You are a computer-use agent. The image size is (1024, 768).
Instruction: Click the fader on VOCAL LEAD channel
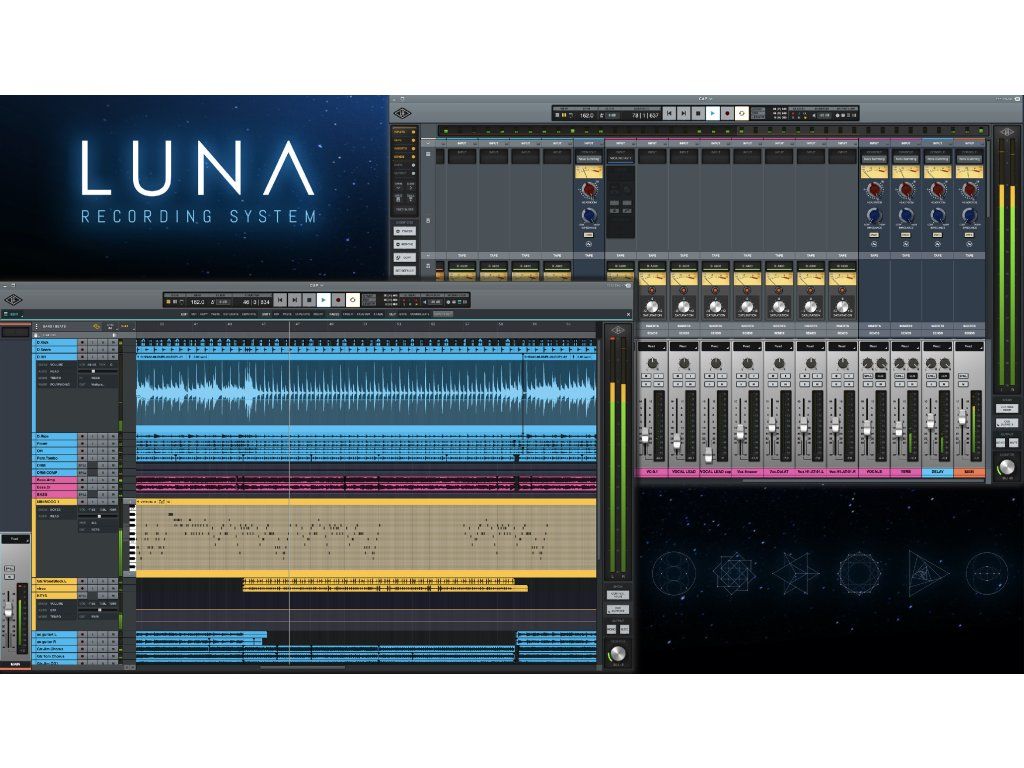coord(677,441)
